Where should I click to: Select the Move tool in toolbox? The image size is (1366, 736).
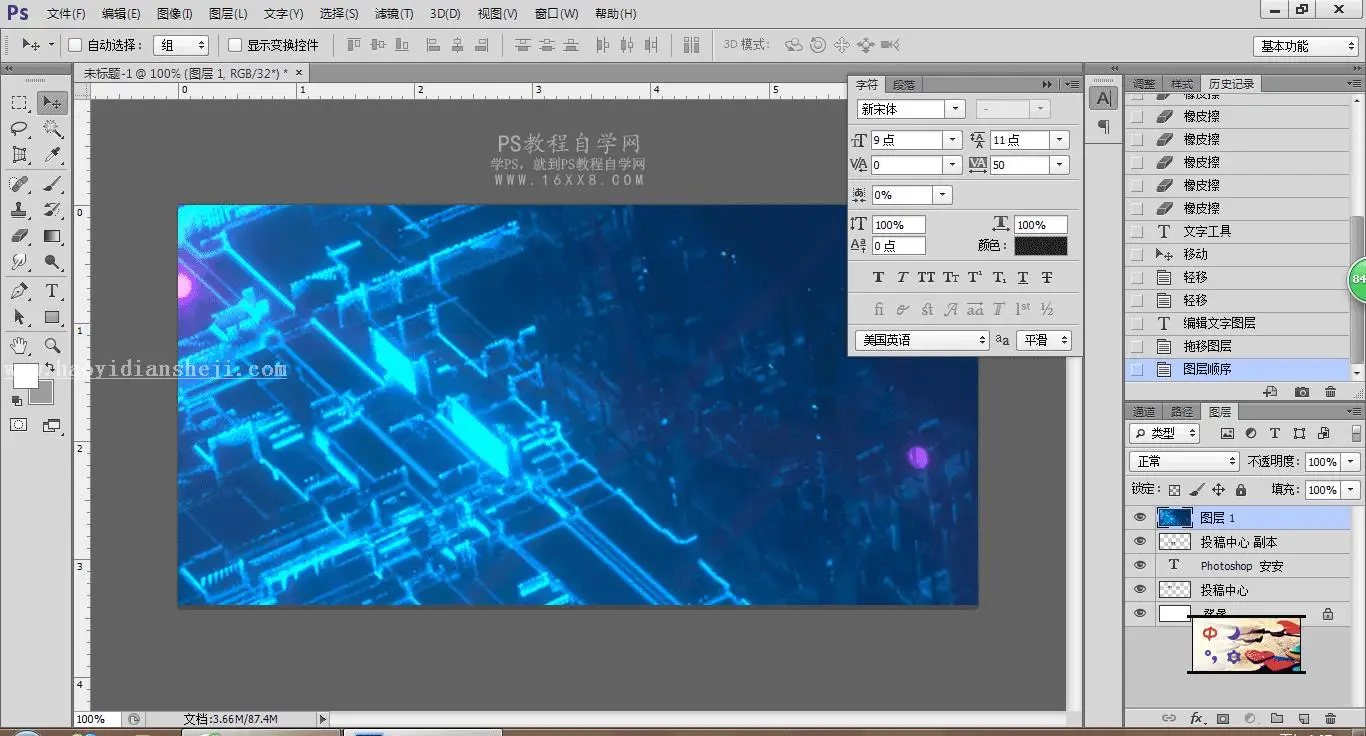52,102
